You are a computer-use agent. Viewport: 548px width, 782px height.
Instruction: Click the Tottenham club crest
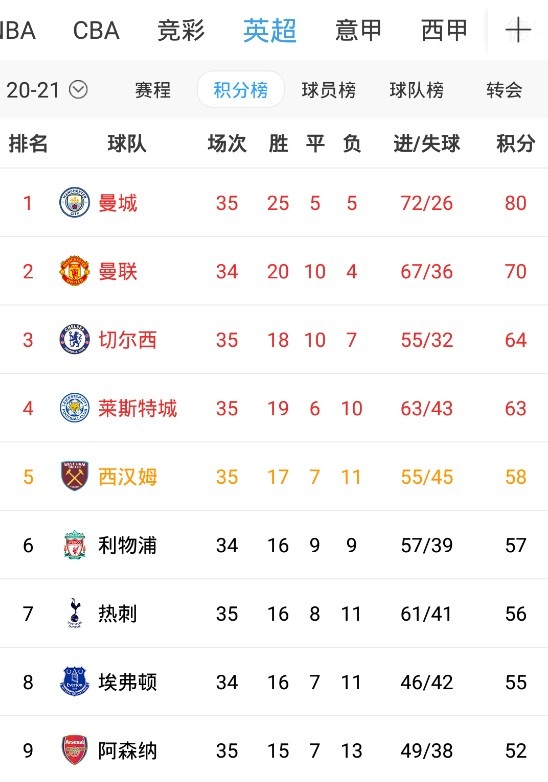(74, 613)
